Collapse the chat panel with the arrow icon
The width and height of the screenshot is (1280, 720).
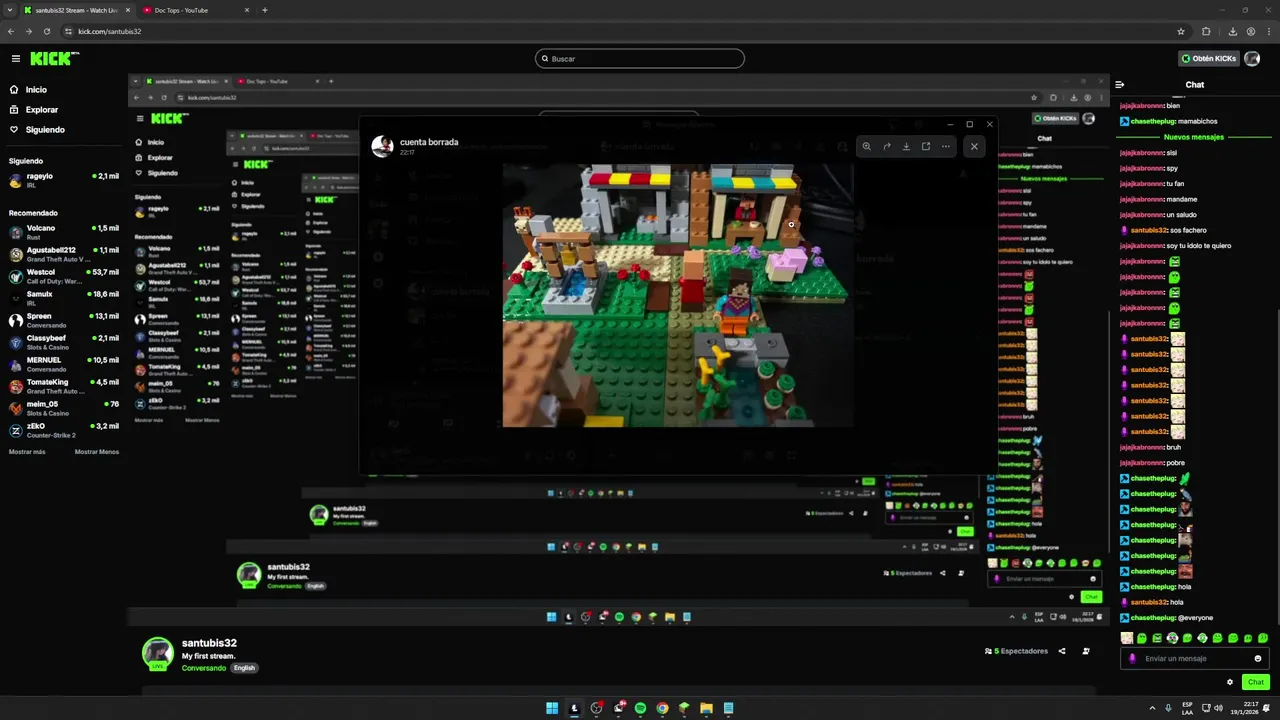[x=1120, y=85]
